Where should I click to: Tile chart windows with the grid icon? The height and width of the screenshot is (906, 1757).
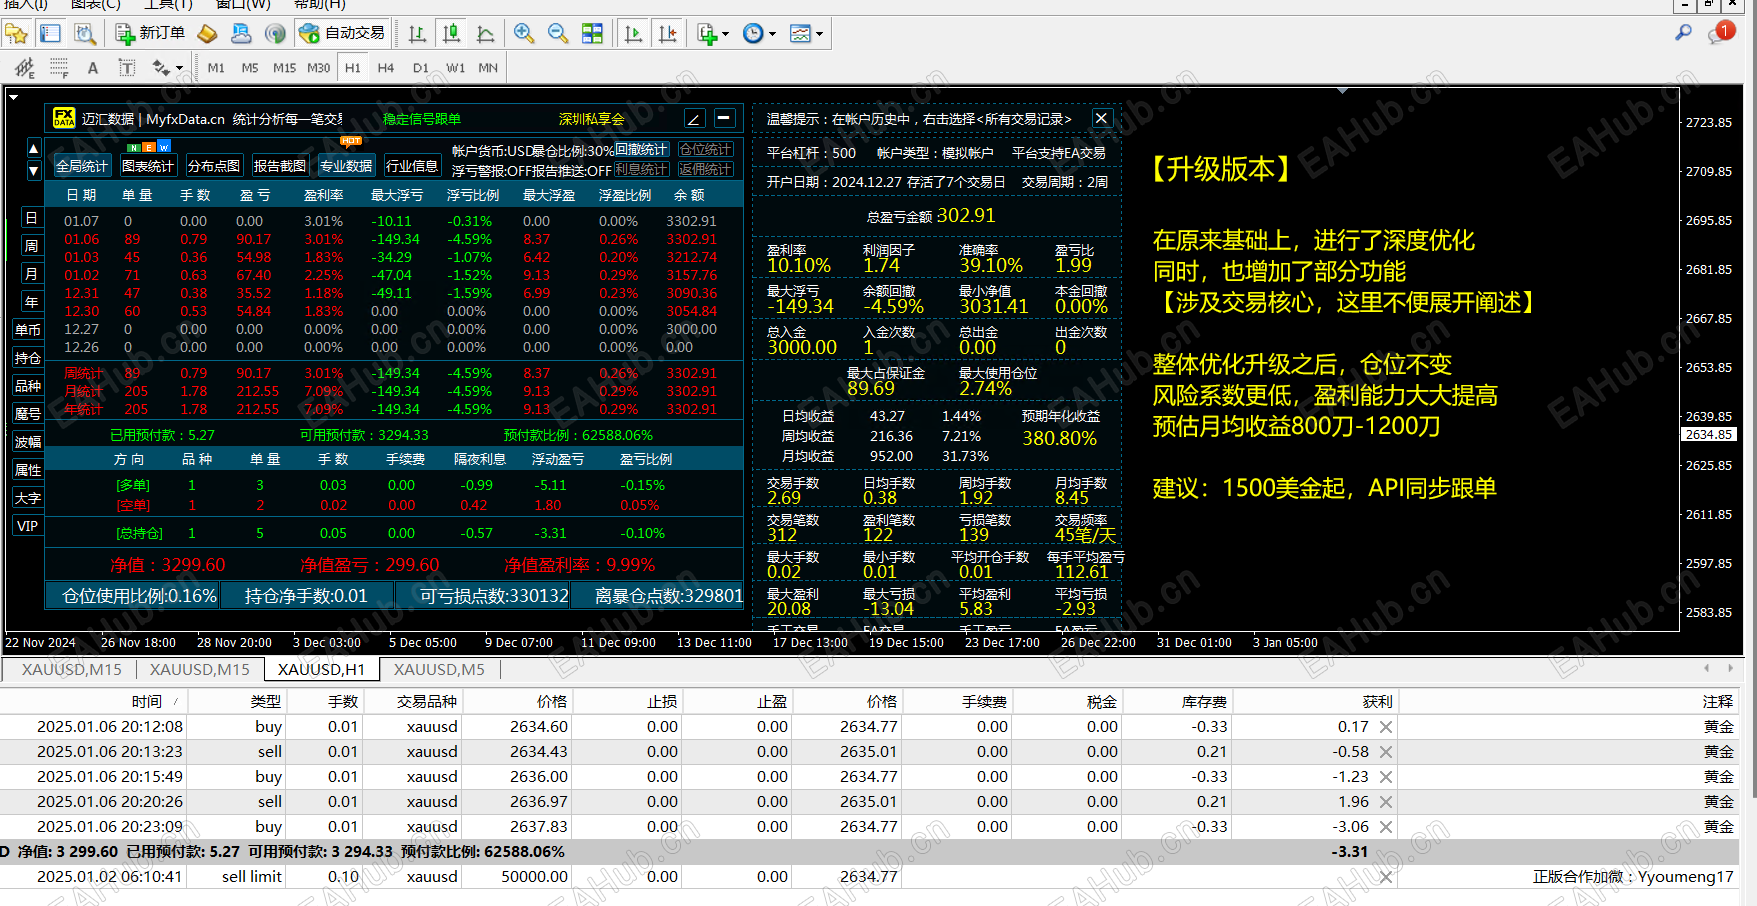[592, 34]
